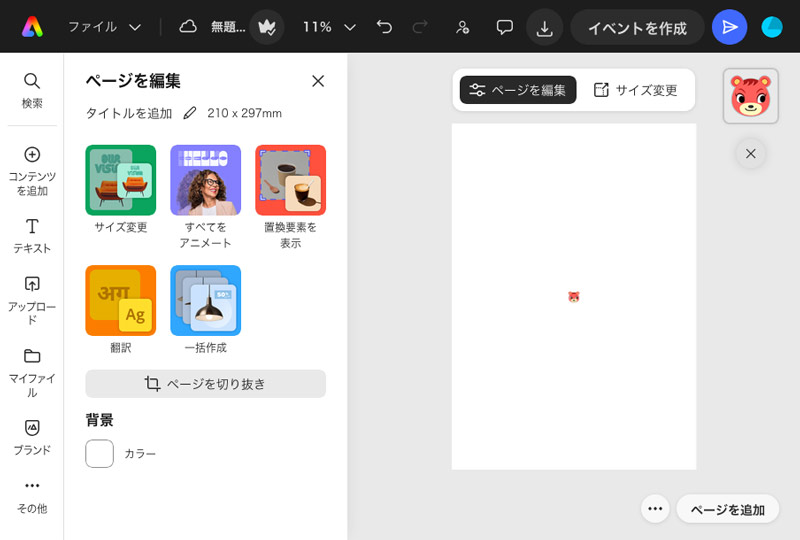Open the comments speech bubble icon

click(504, 27)
